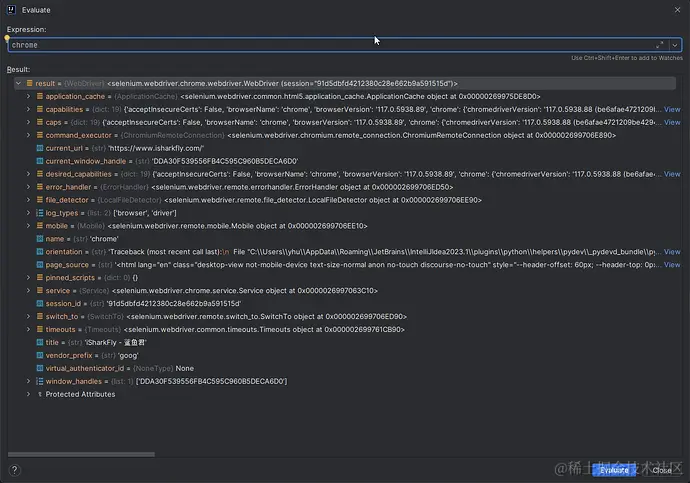Viewport: 690px width, 483px height.
Task: Expand the desired_capabilities node
Action: [28, 174]
